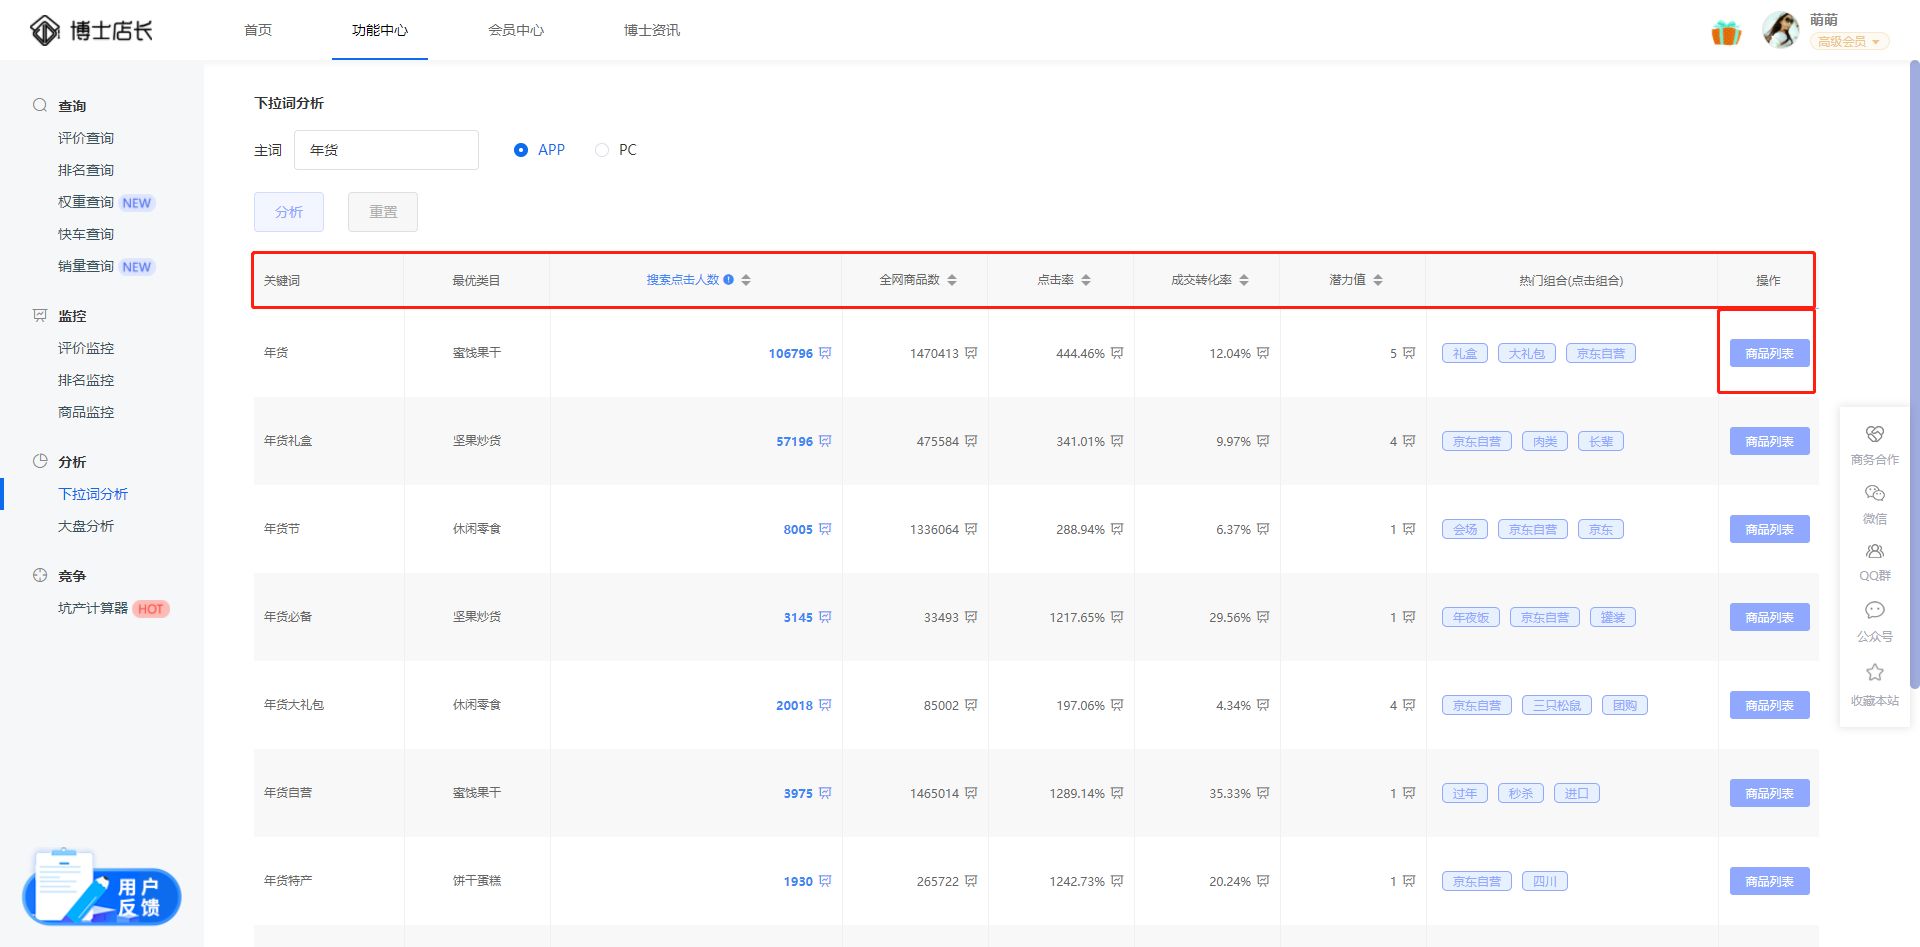Open 商品列表 for the 年货礼盒 row
1920x947 pixels.
point(1769,441)
